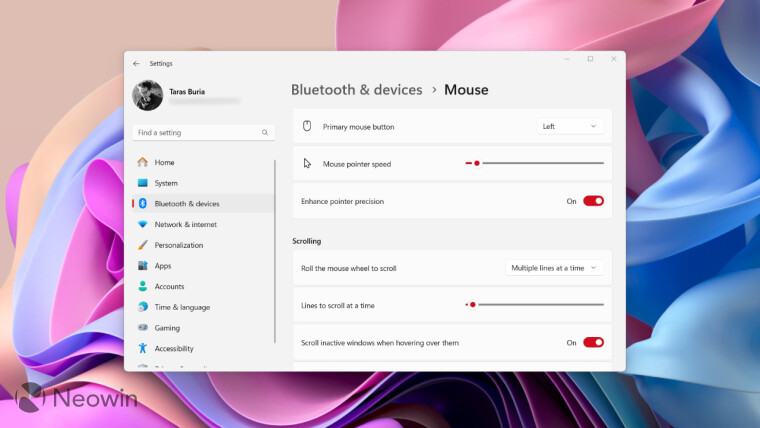Screen dimensions: 760x428
Task: Click the Time & language globe icon
Action: [142, 307]
